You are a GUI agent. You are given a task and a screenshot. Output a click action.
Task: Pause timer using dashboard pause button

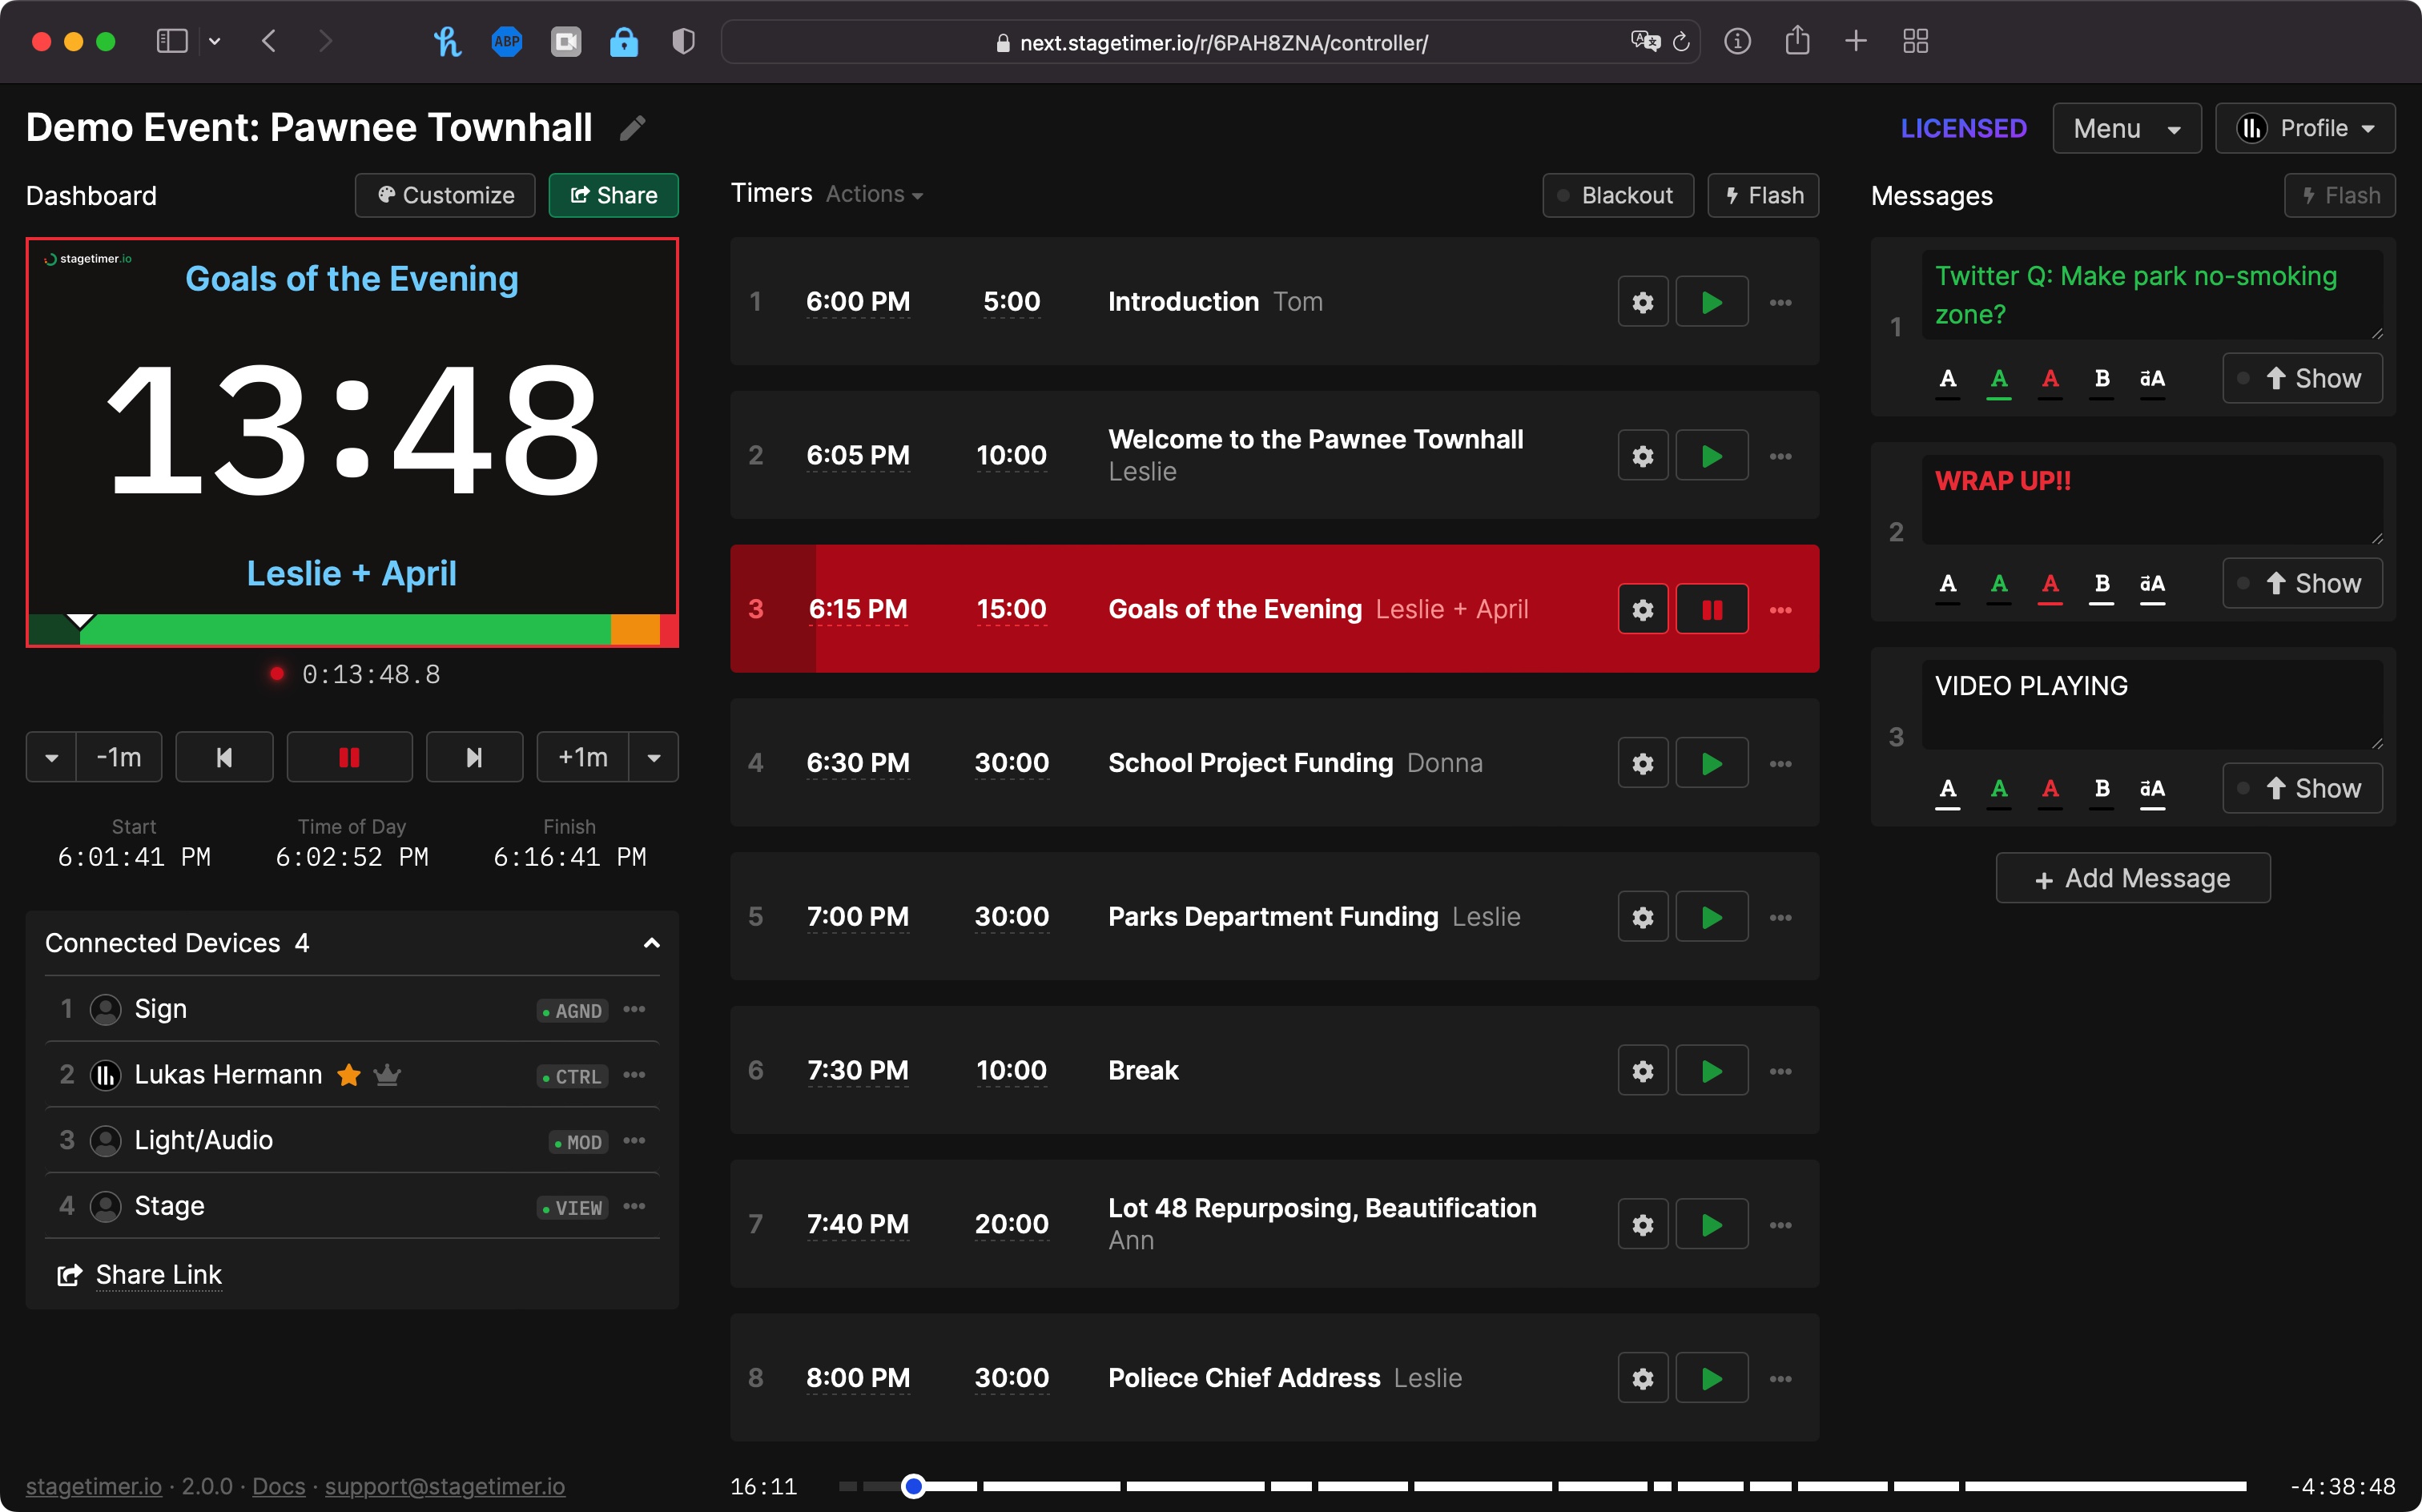pos(349,757)
